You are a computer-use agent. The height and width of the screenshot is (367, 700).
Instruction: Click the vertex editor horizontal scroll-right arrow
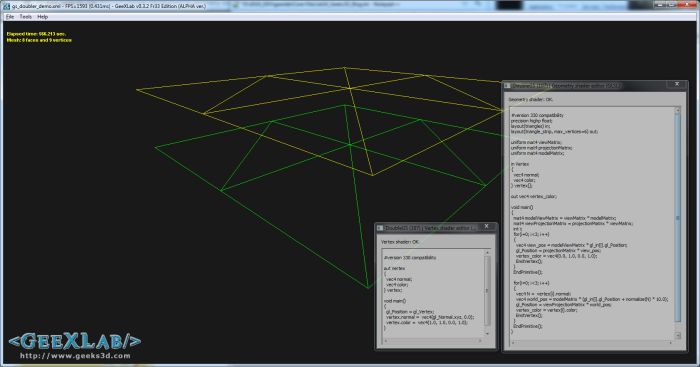pos(480,341)
